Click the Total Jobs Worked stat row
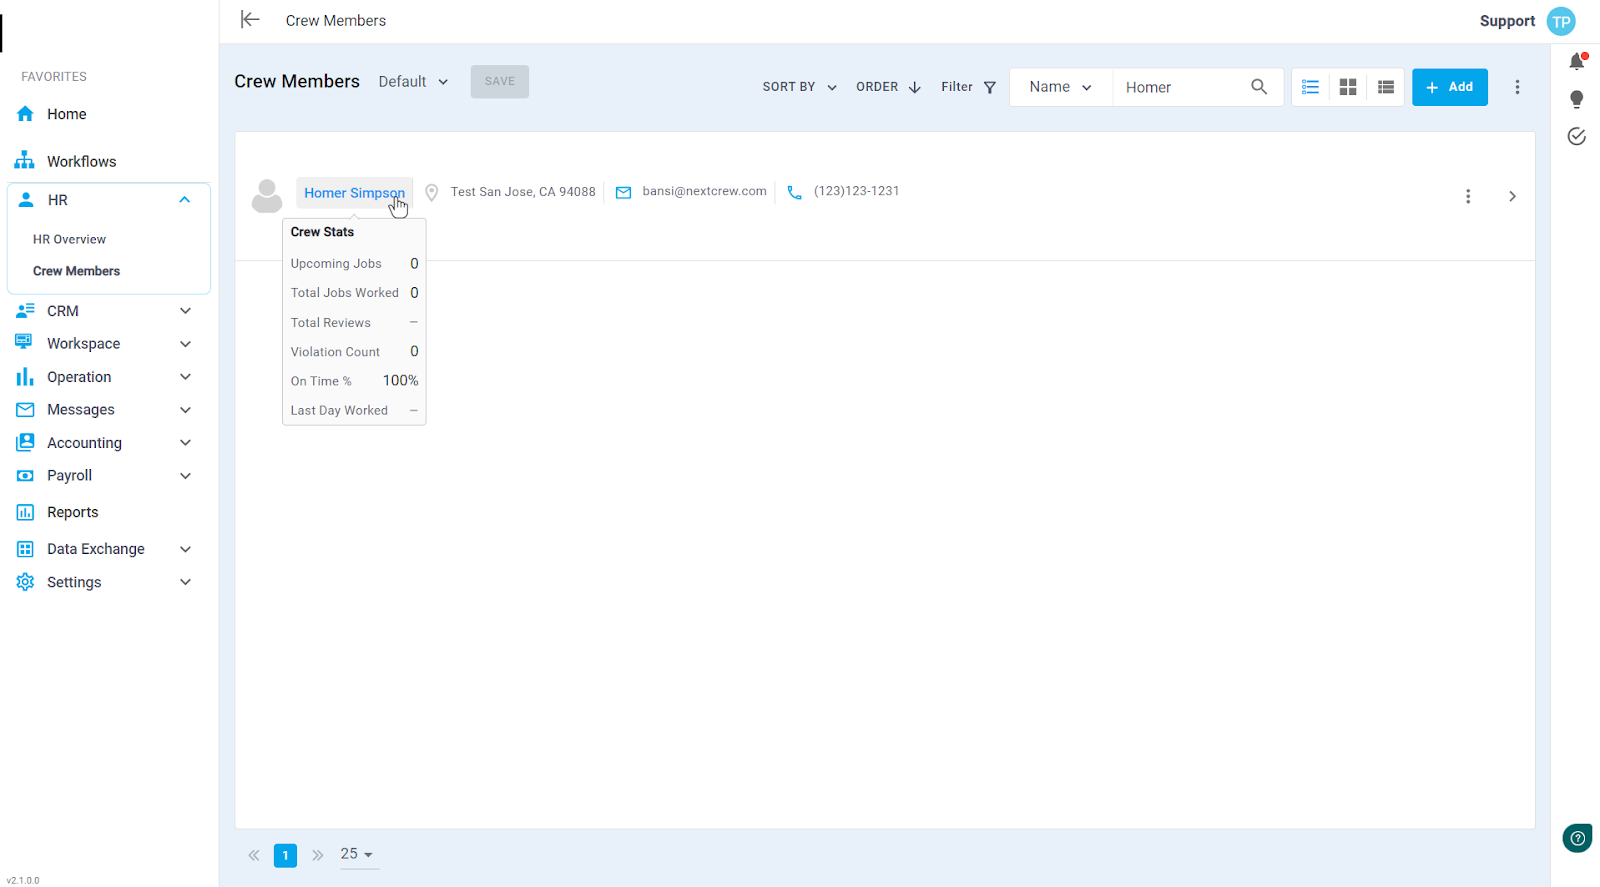 tap(354, 293)
